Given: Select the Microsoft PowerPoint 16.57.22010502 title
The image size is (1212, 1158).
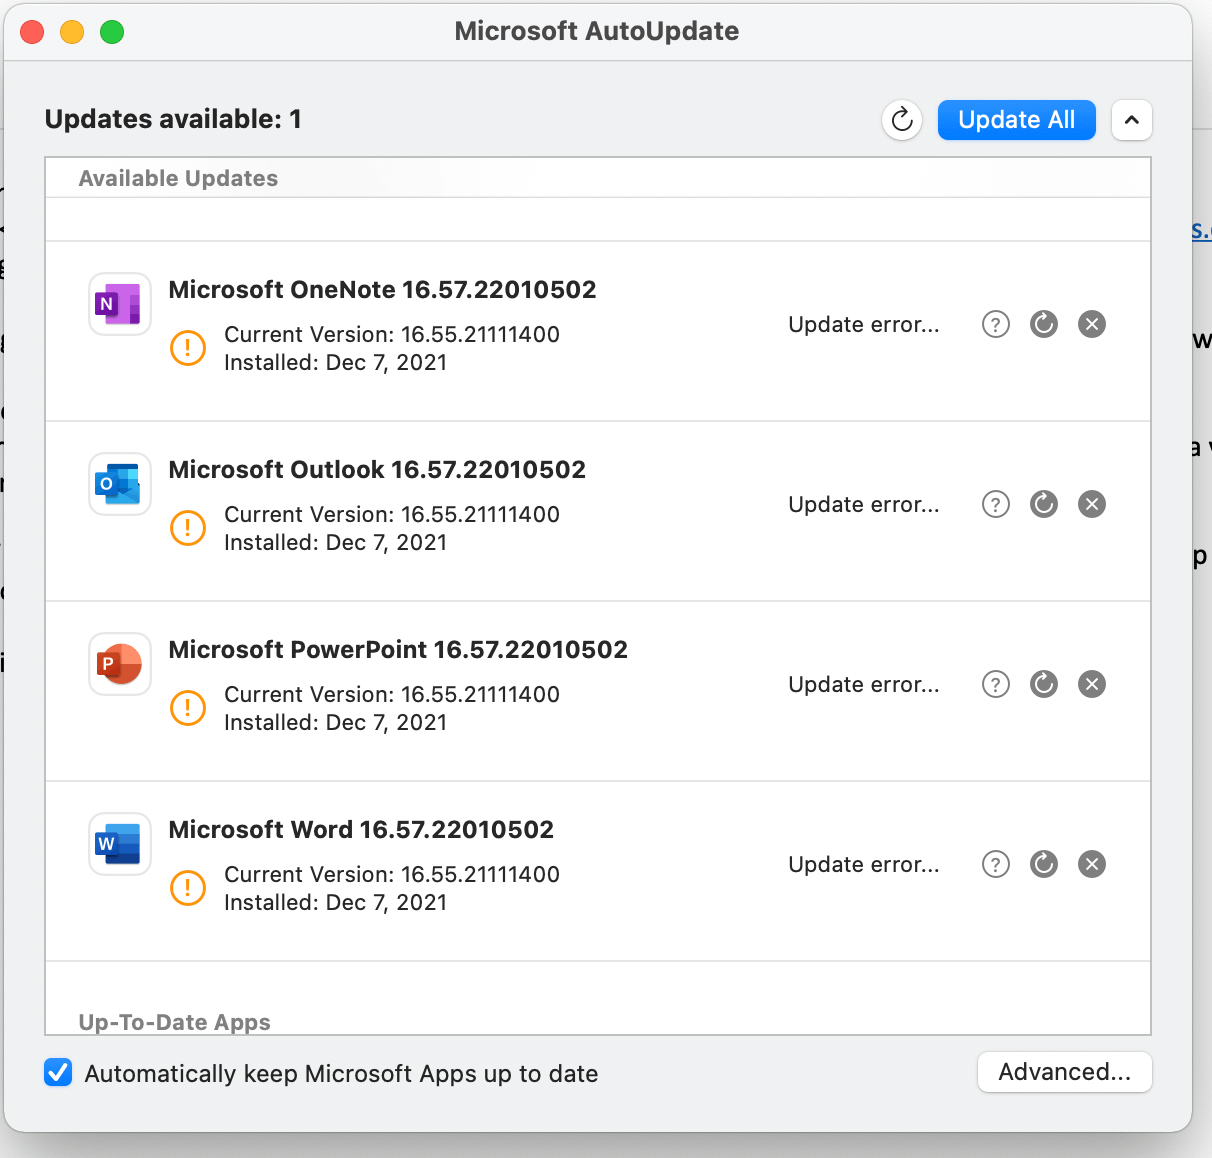Looking at the screenshot, I should pyautogui.click(x=398, y=650).
